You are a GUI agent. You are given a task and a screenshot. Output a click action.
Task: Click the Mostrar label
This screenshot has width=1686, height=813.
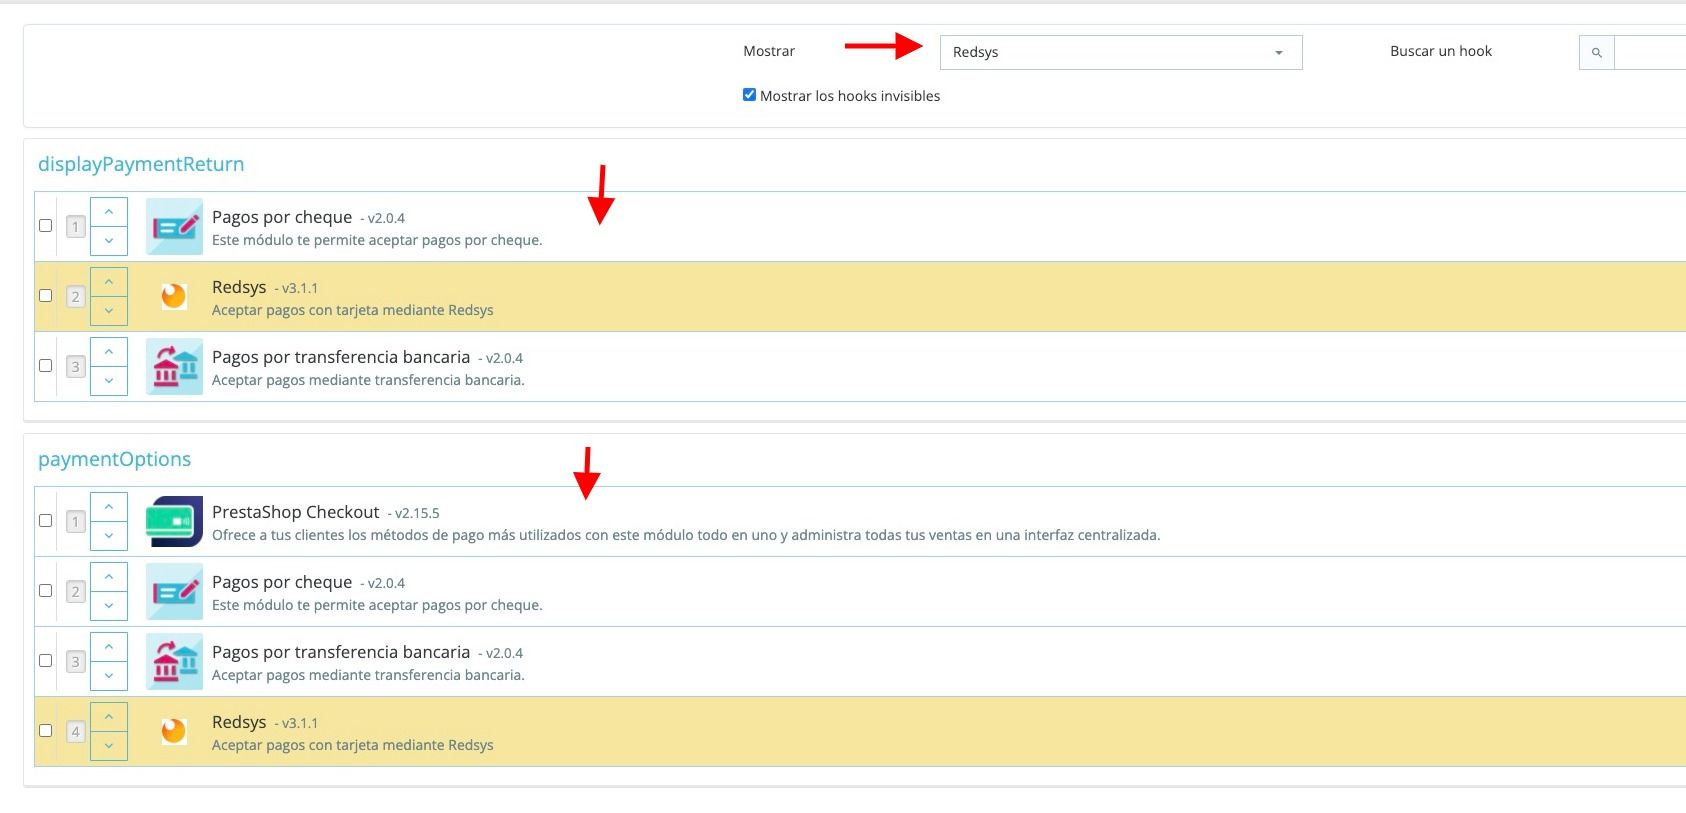[x=769, y=51]
